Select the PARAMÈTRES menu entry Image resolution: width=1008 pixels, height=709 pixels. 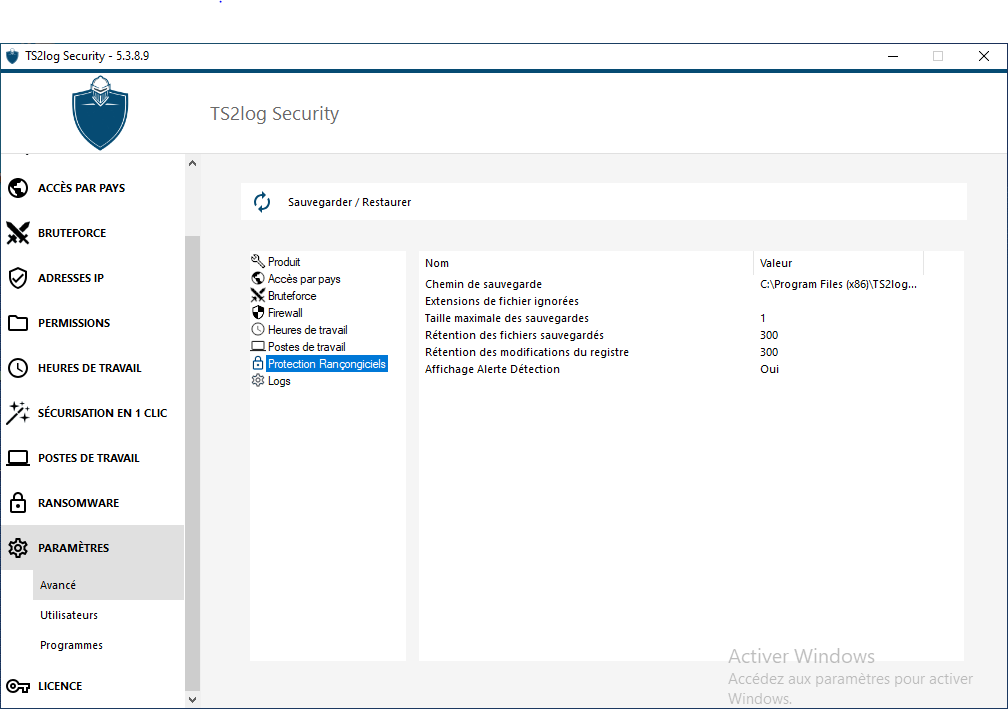(93, 548)
